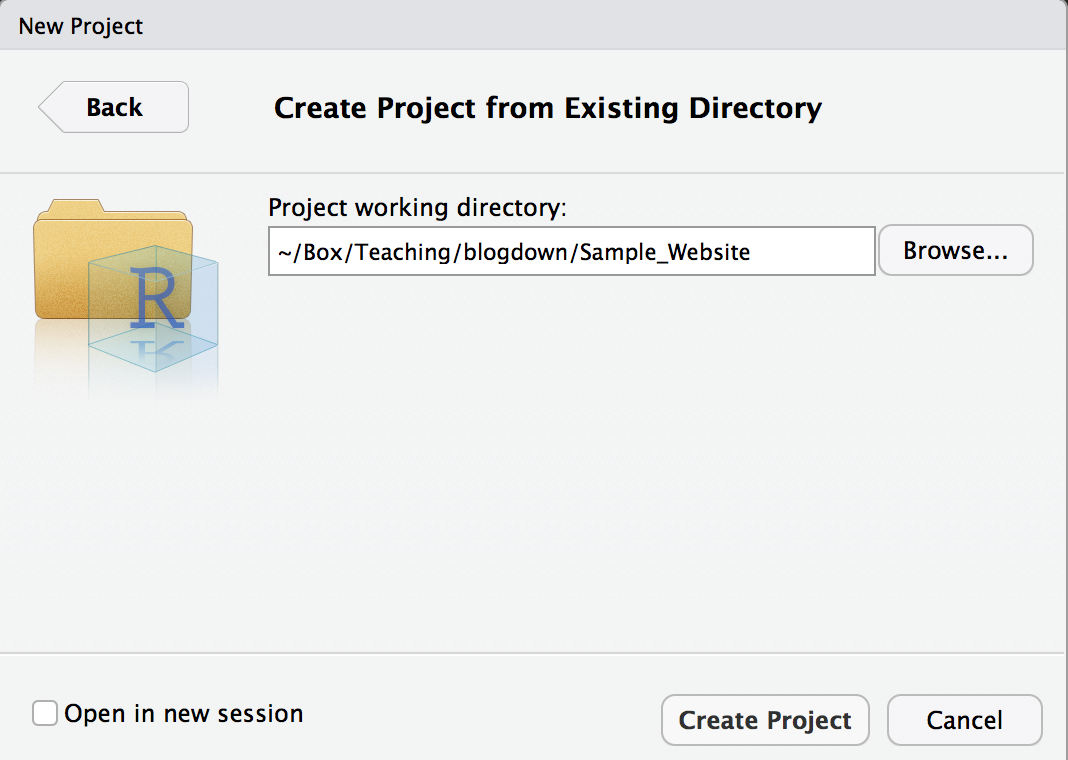Click the 'Open in new session' label text

coord(184,713)
